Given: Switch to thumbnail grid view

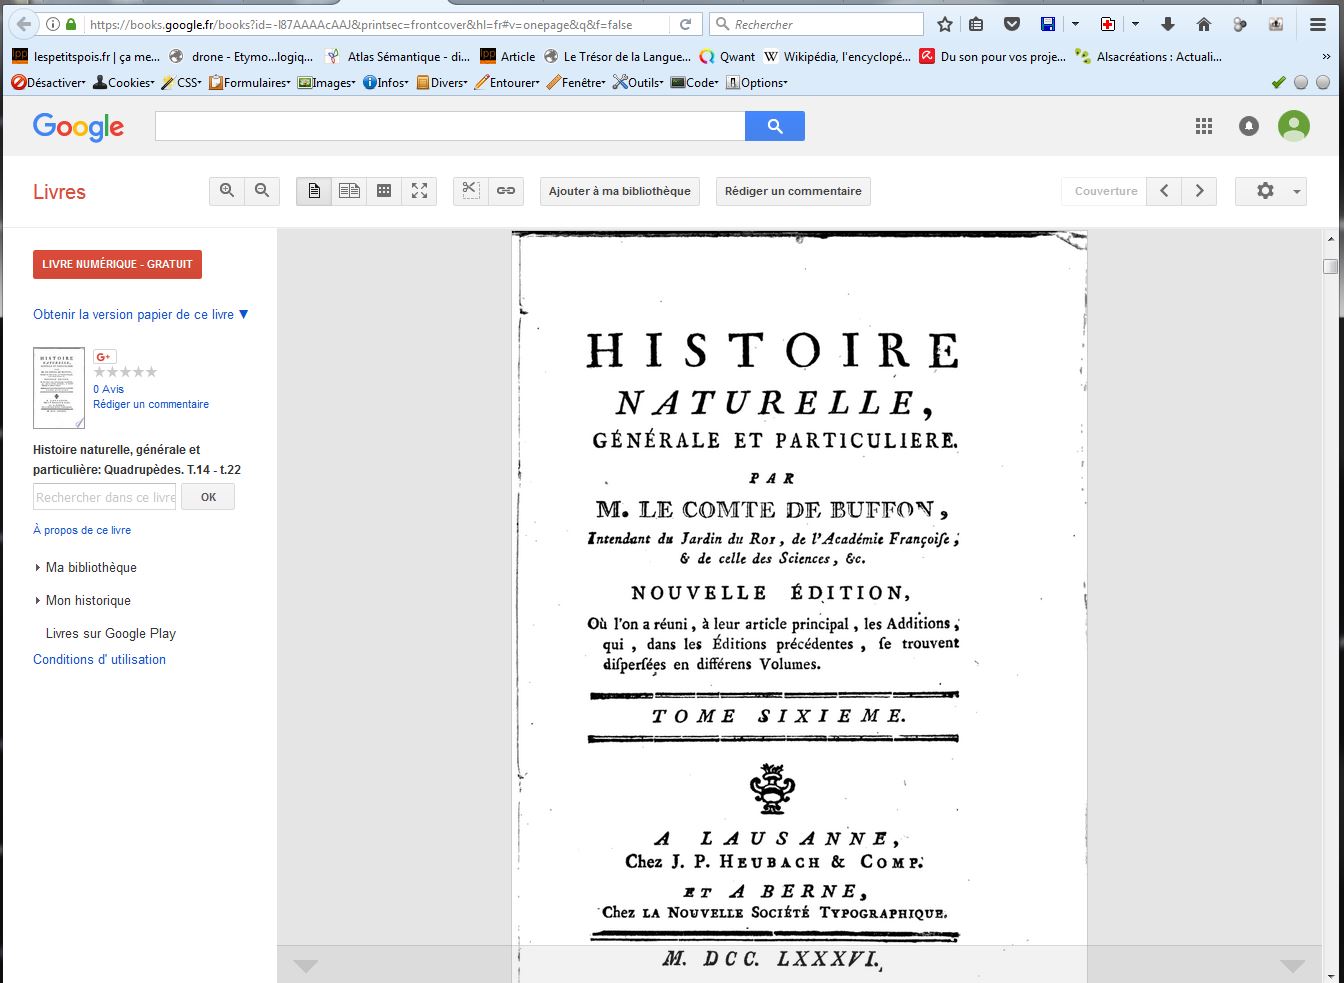Looking at the screenshot, I should click(x=384, y=191).
